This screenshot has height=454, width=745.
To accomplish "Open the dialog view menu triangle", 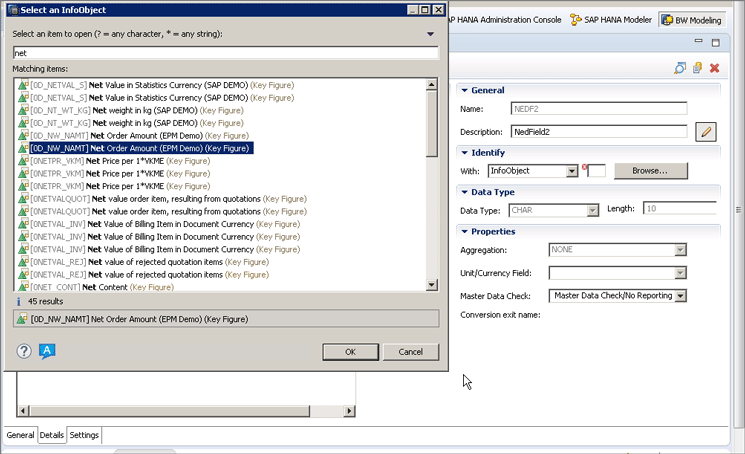I will [x=430, y=34].
